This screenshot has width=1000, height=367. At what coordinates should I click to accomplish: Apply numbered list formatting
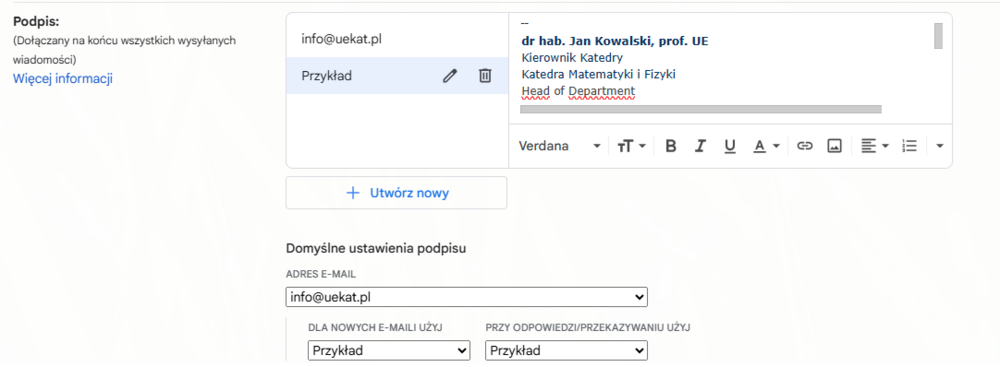(909, 146)
